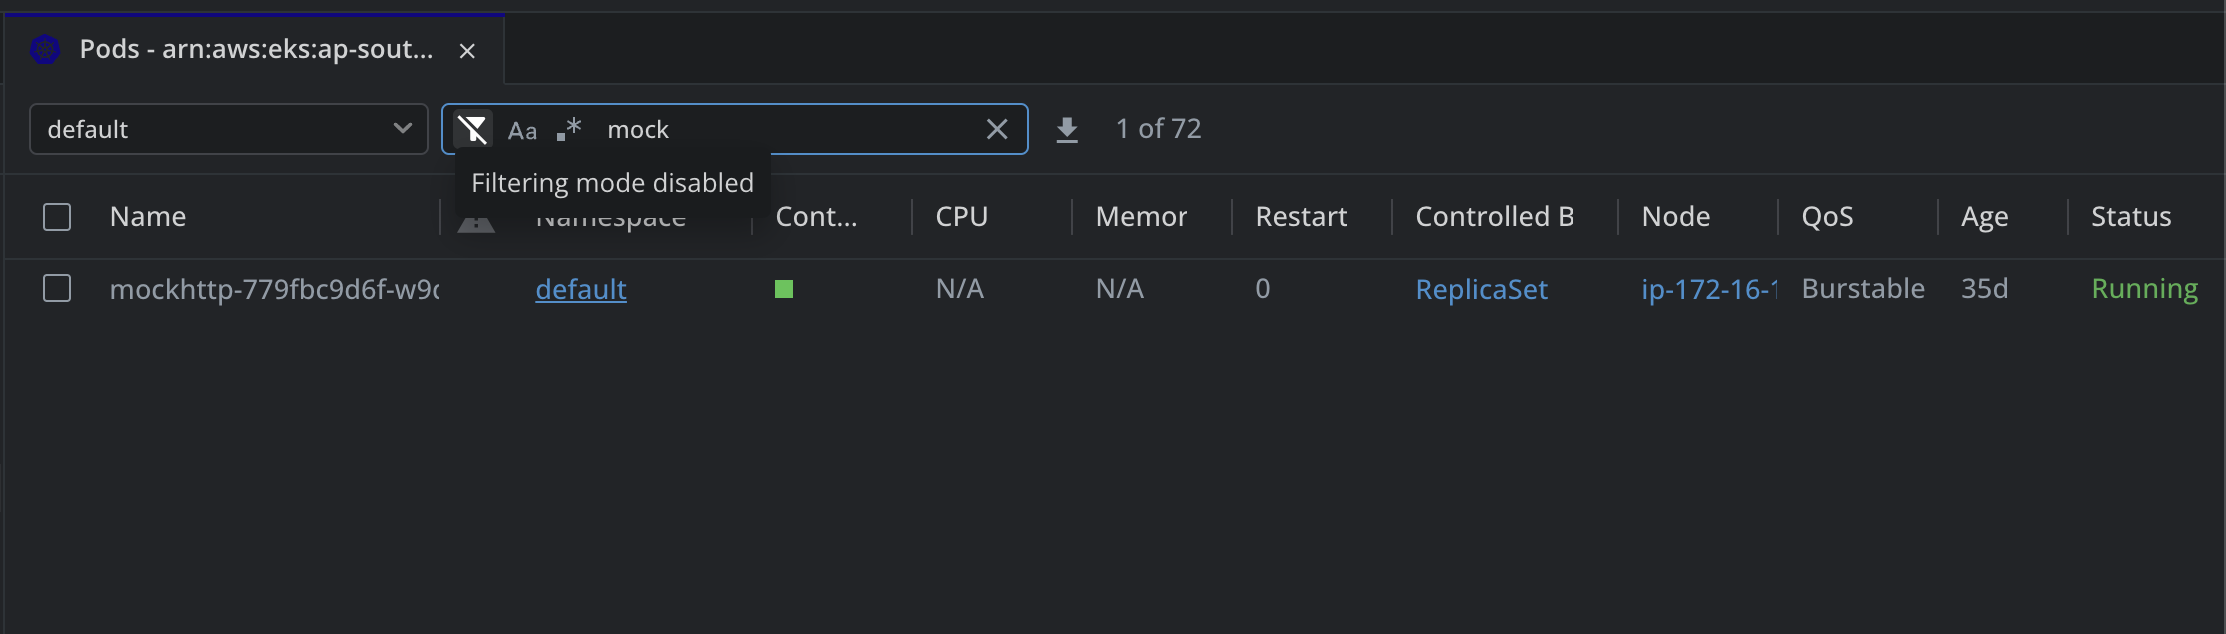Screen dimensions: 2226x634
Task: Open the ip-172-16 node link
Action: pyautogui.click(x=1708, y=289)
